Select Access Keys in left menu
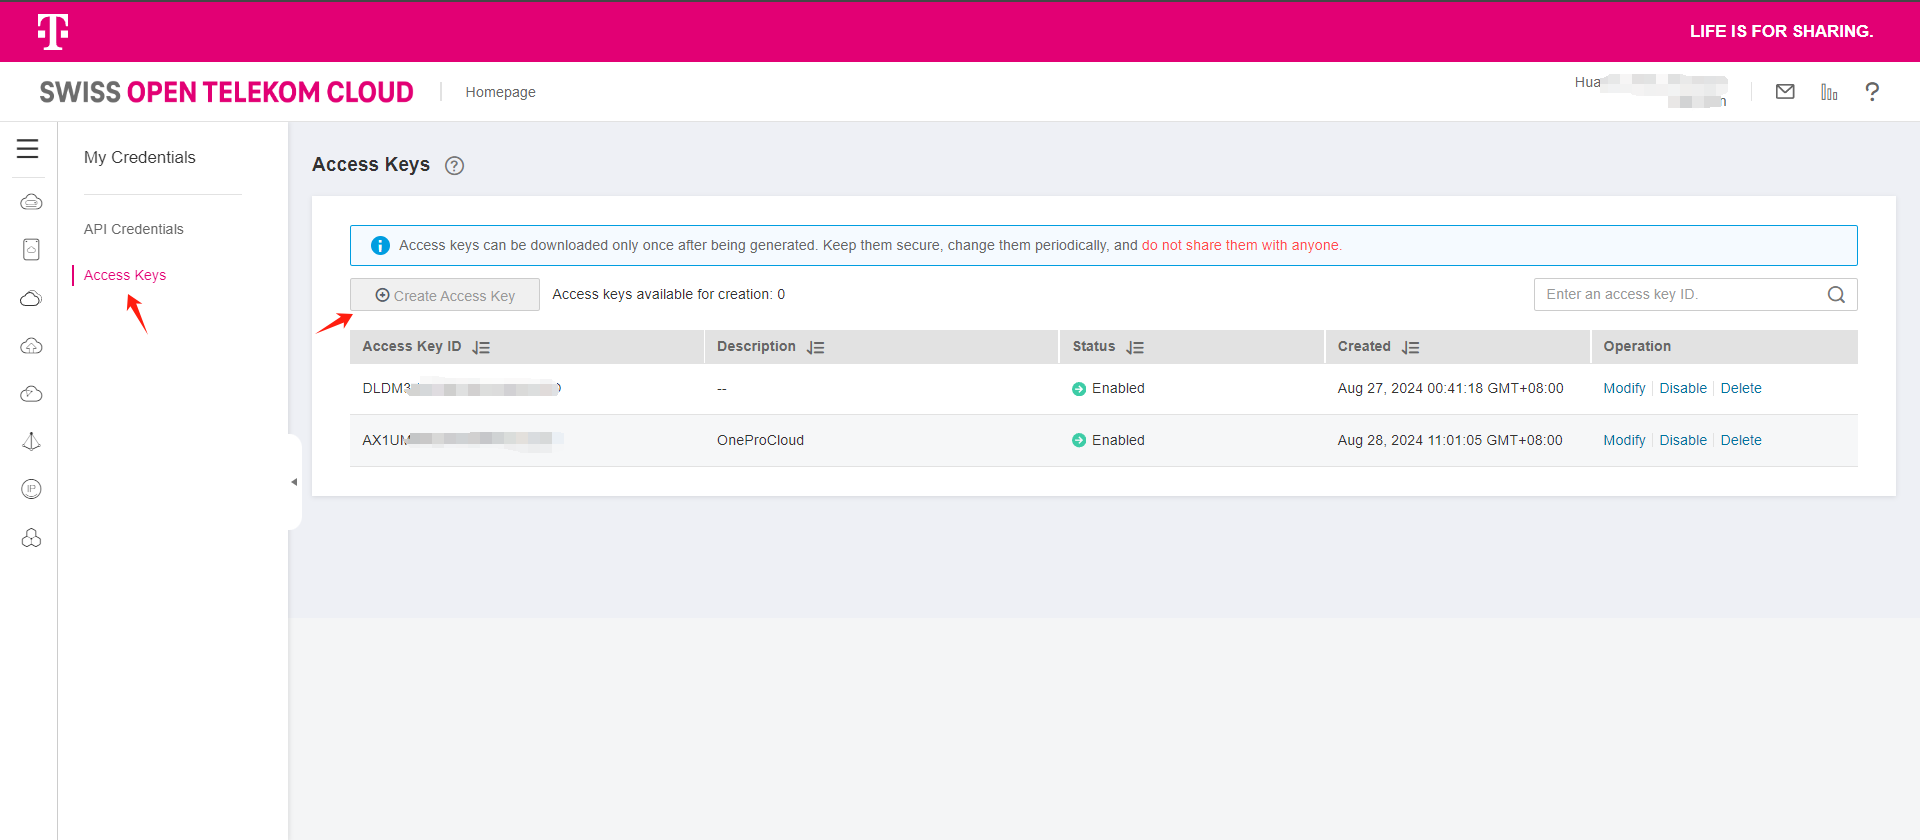This screenshot has height=840, width=1920. point(125,275)
